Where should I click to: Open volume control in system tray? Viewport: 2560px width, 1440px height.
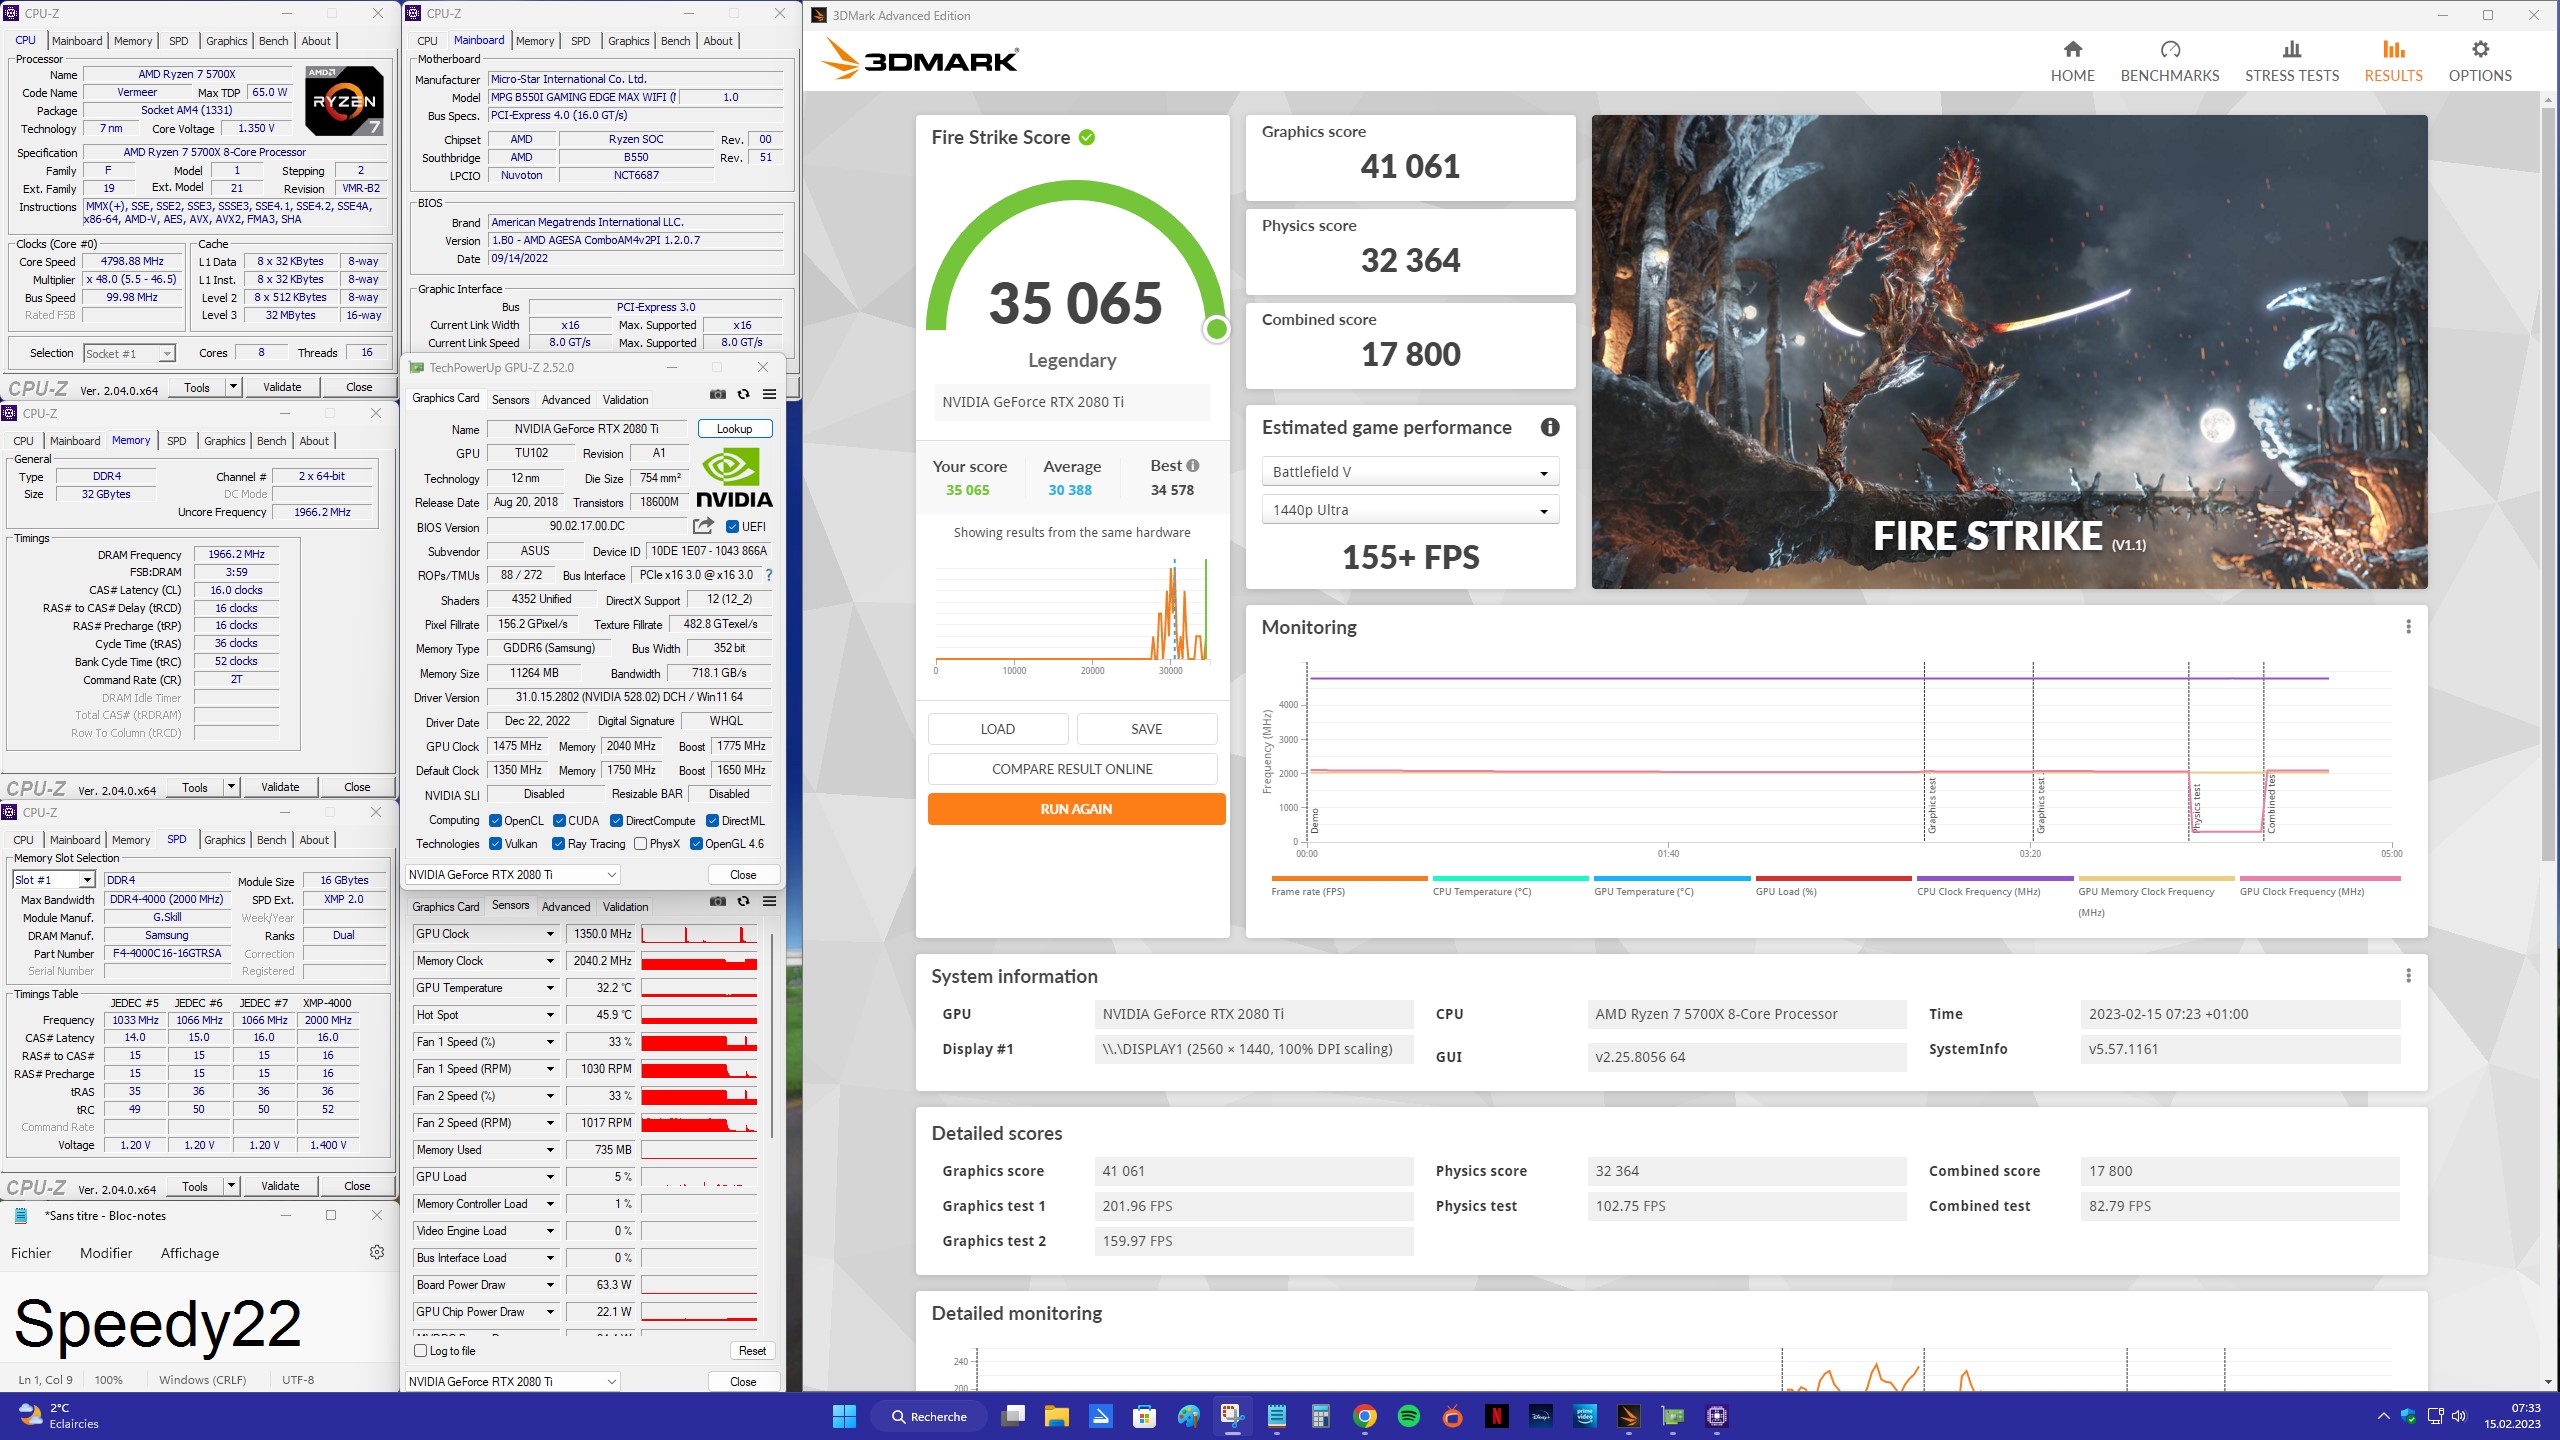point(2459,1416)
